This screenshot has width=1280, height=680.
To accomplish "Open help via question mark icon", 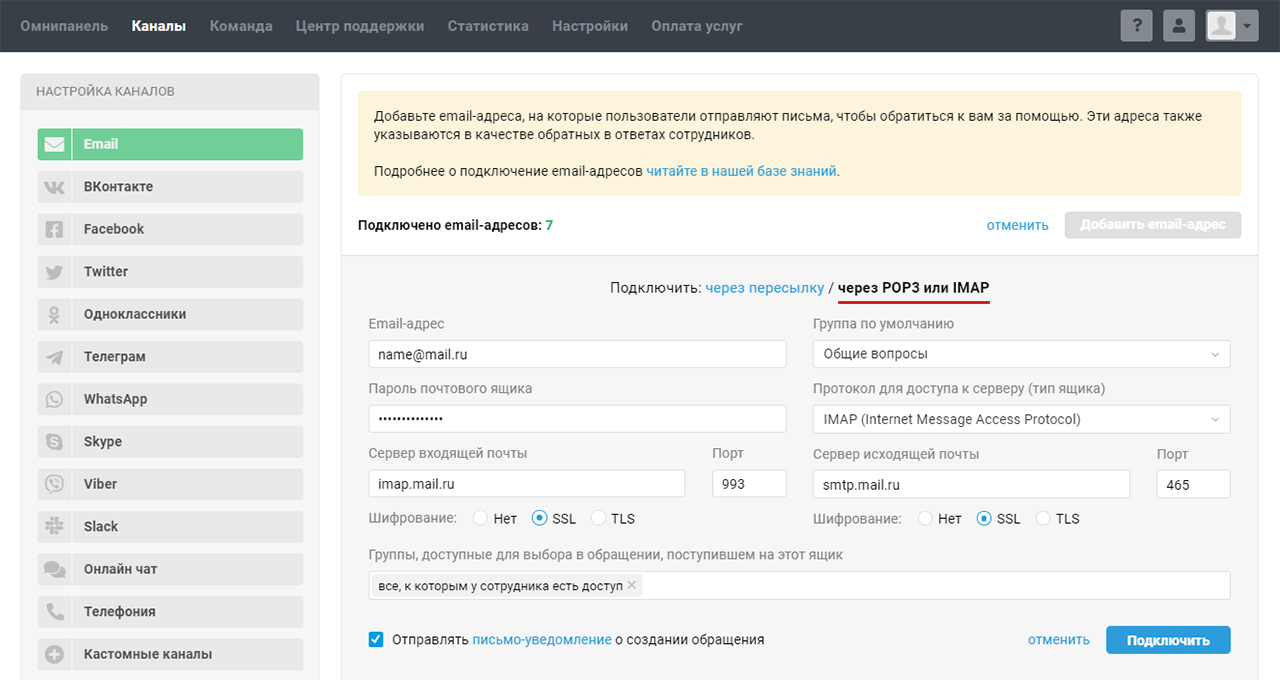I will 1136,26.
